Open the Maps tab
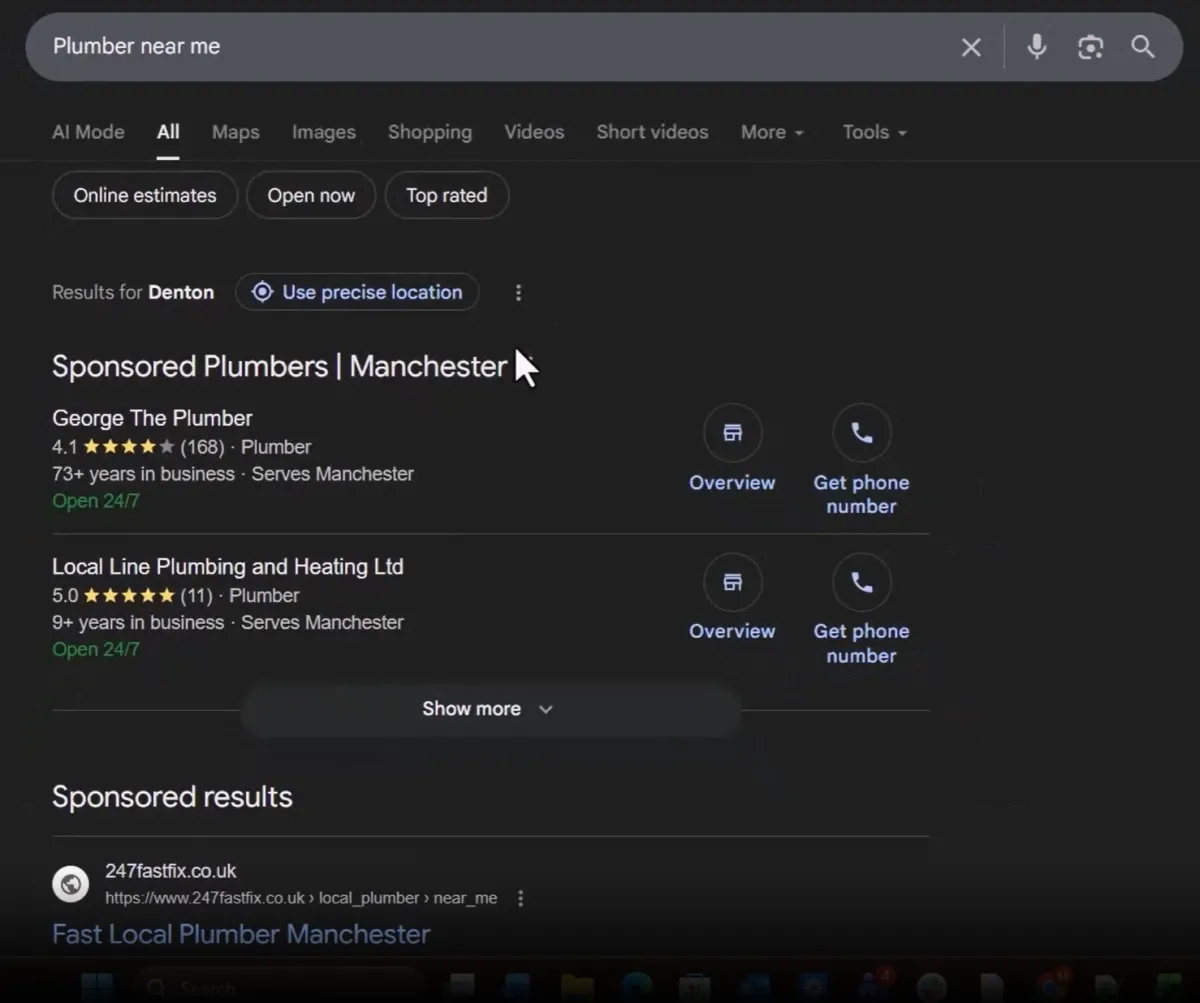 pyautogui.click(x=235, y=132)
